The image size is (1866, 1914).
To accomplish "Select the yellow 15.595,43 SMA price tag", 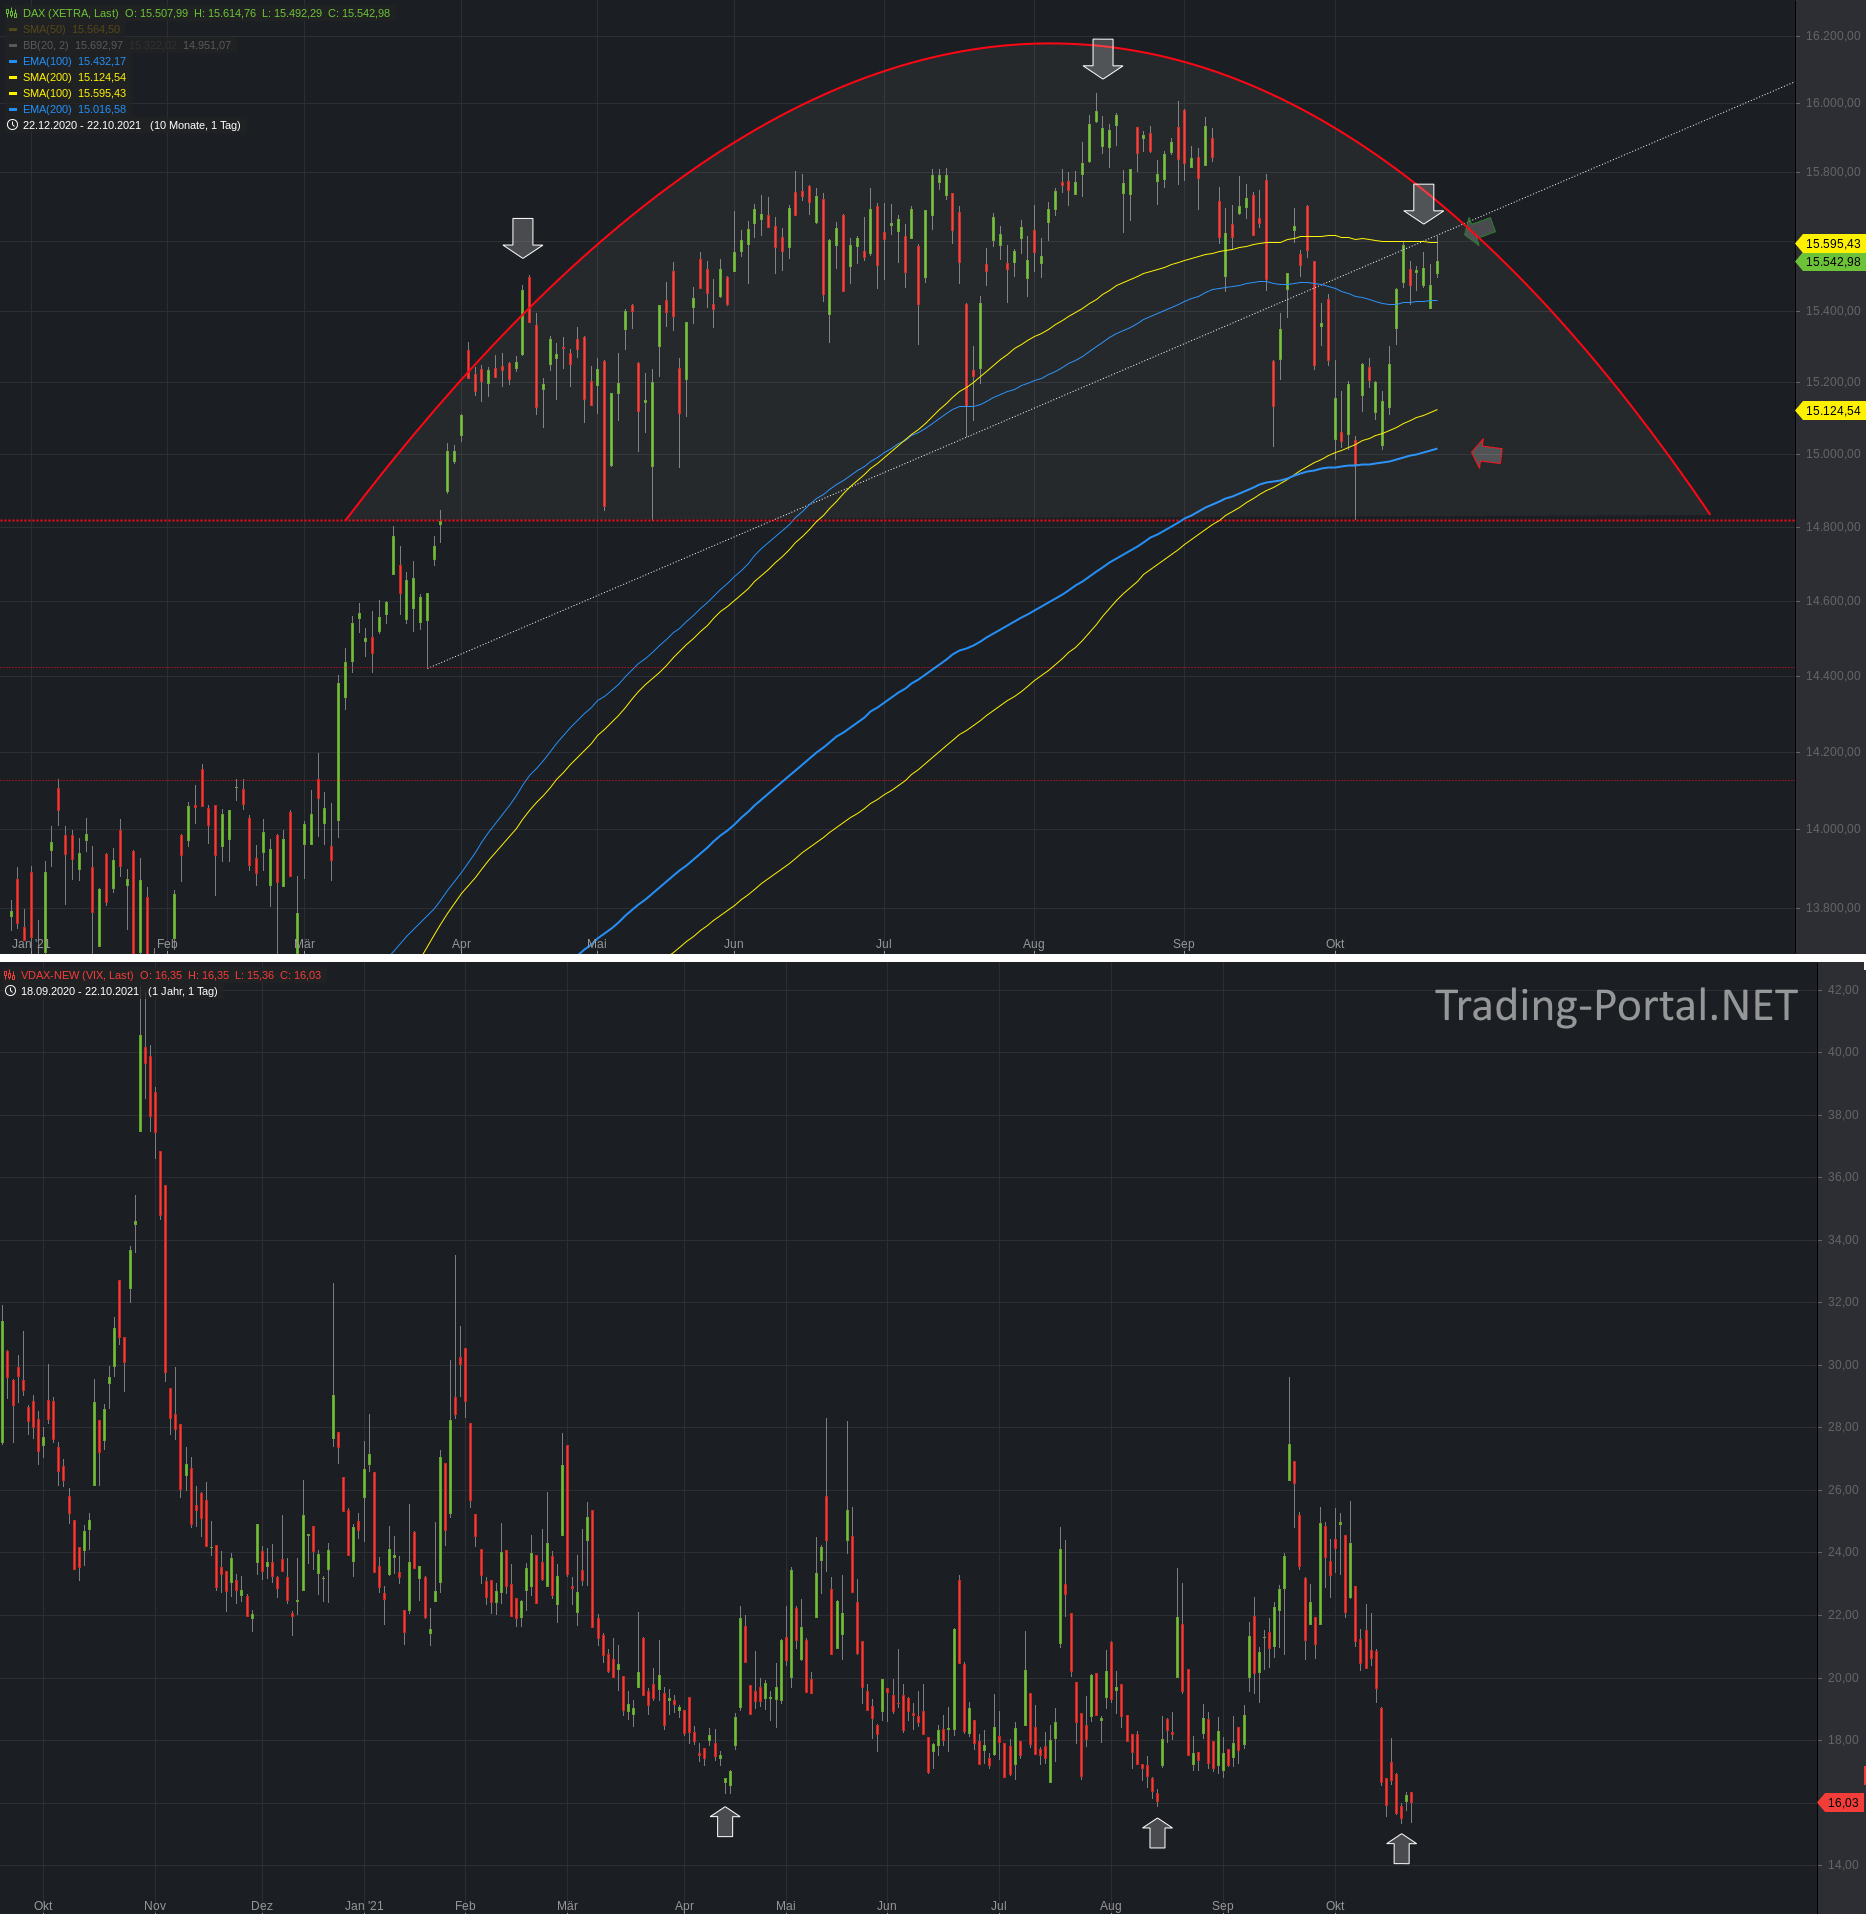I will tap(1832, 244).
